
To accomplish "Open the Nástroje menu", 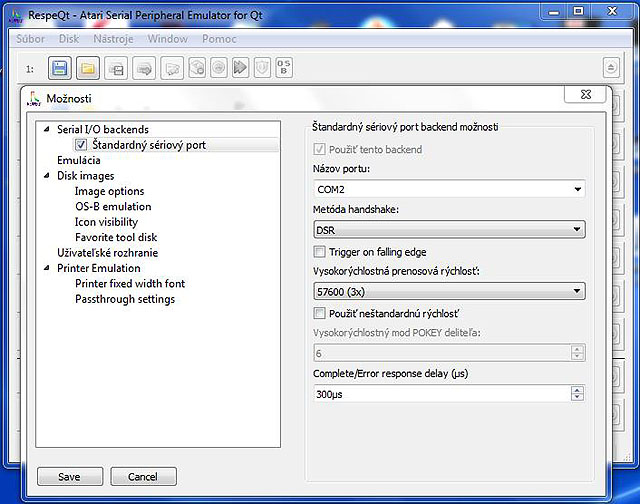I will (113, 39).
